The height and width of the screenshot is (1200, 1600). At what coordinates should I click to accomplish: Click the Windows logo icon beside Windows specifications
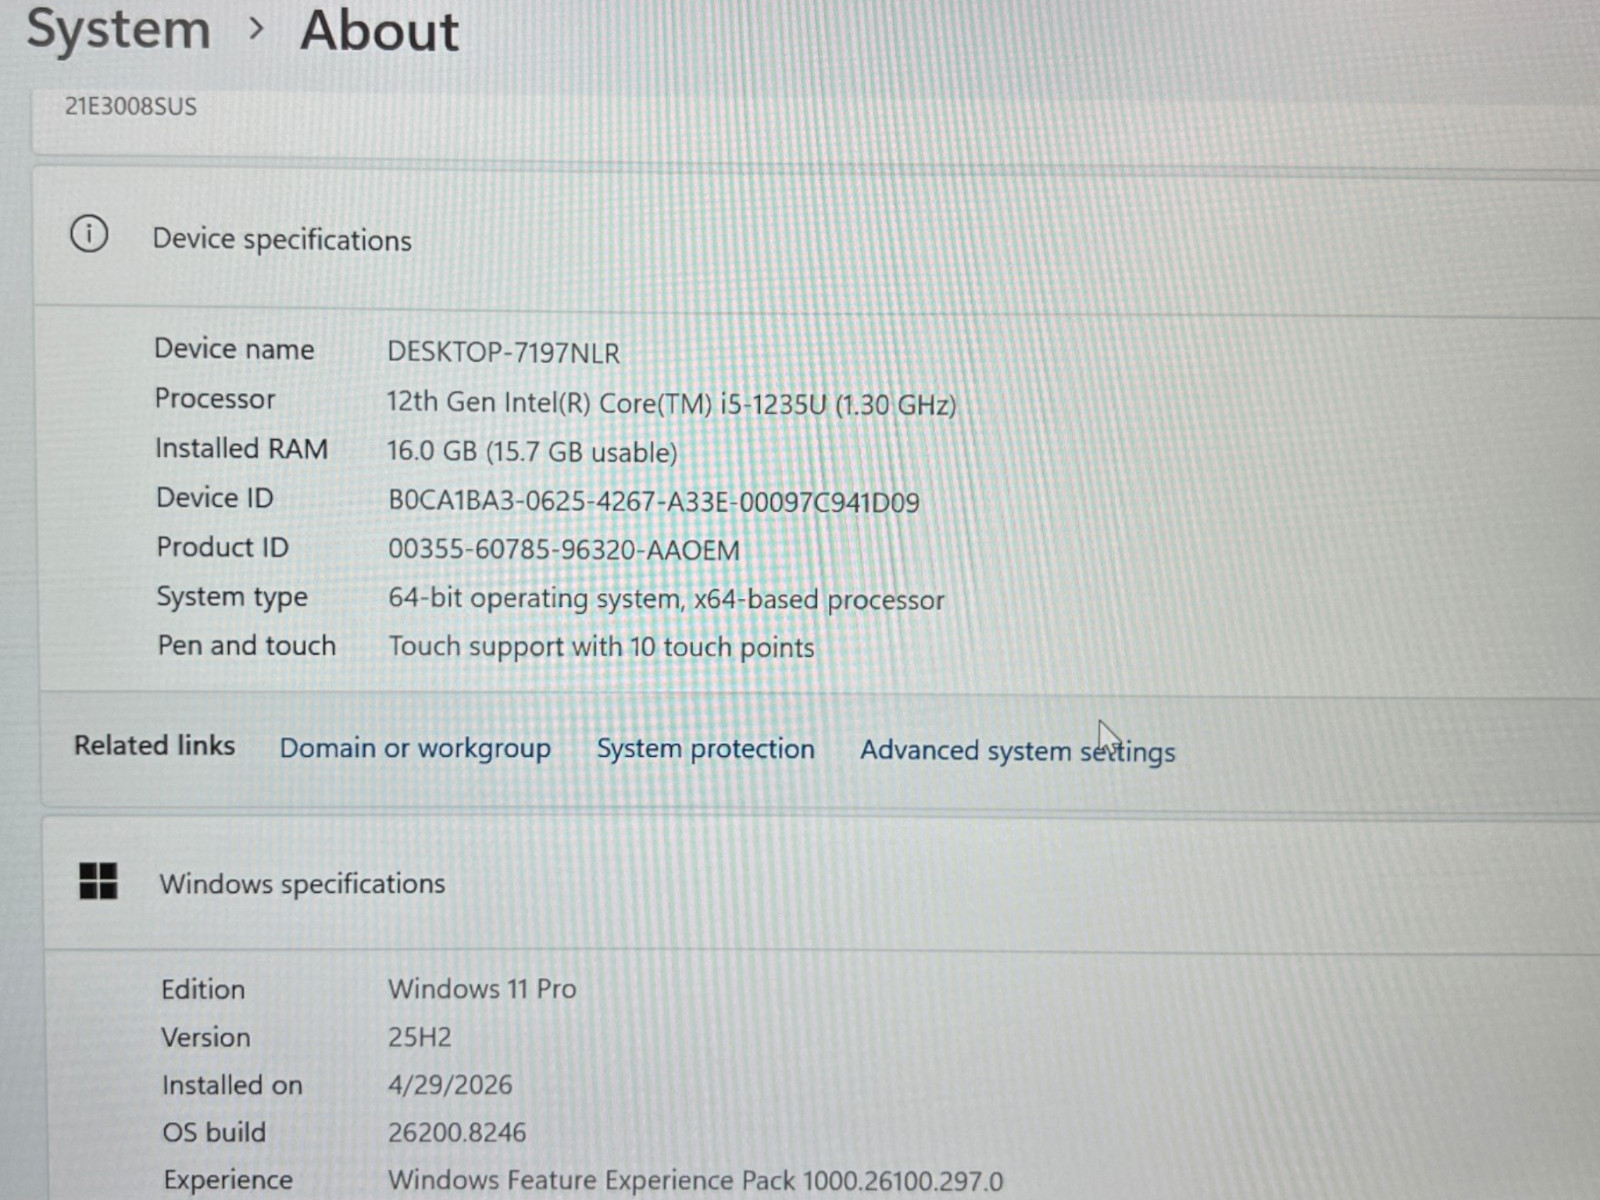coord(98,881)
